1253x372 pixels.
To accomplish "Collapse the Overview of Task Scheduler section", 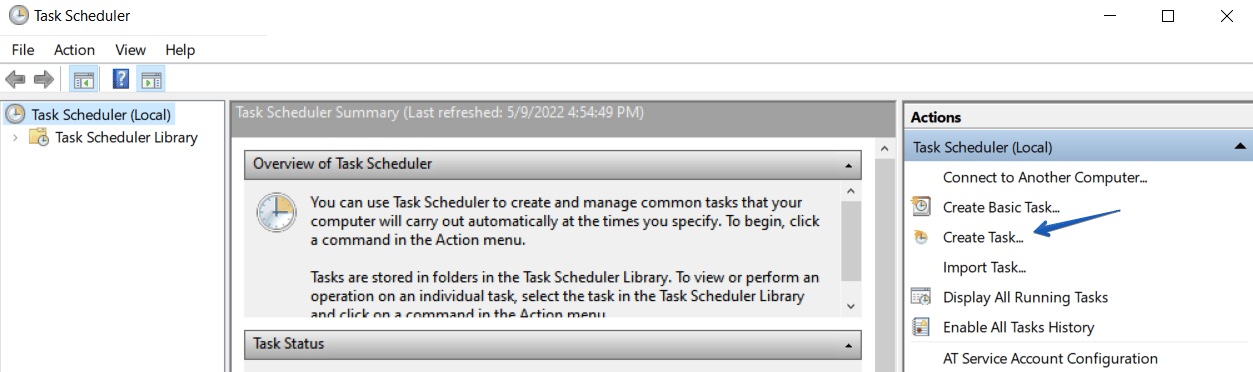I will click(x=849, y=164).
